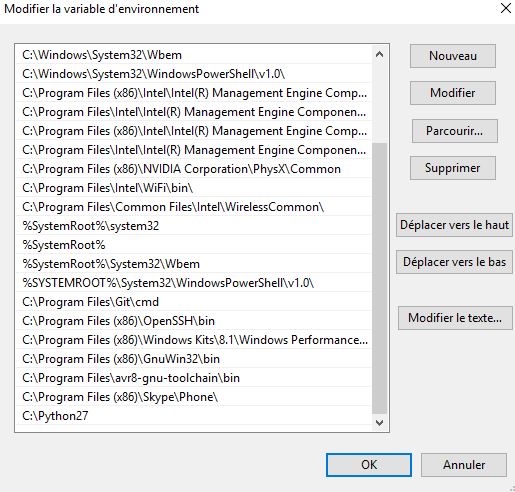Select the C:\Python27 entry
The width and height of the screenshot is (515, 492).
click(x=193, y=416)
